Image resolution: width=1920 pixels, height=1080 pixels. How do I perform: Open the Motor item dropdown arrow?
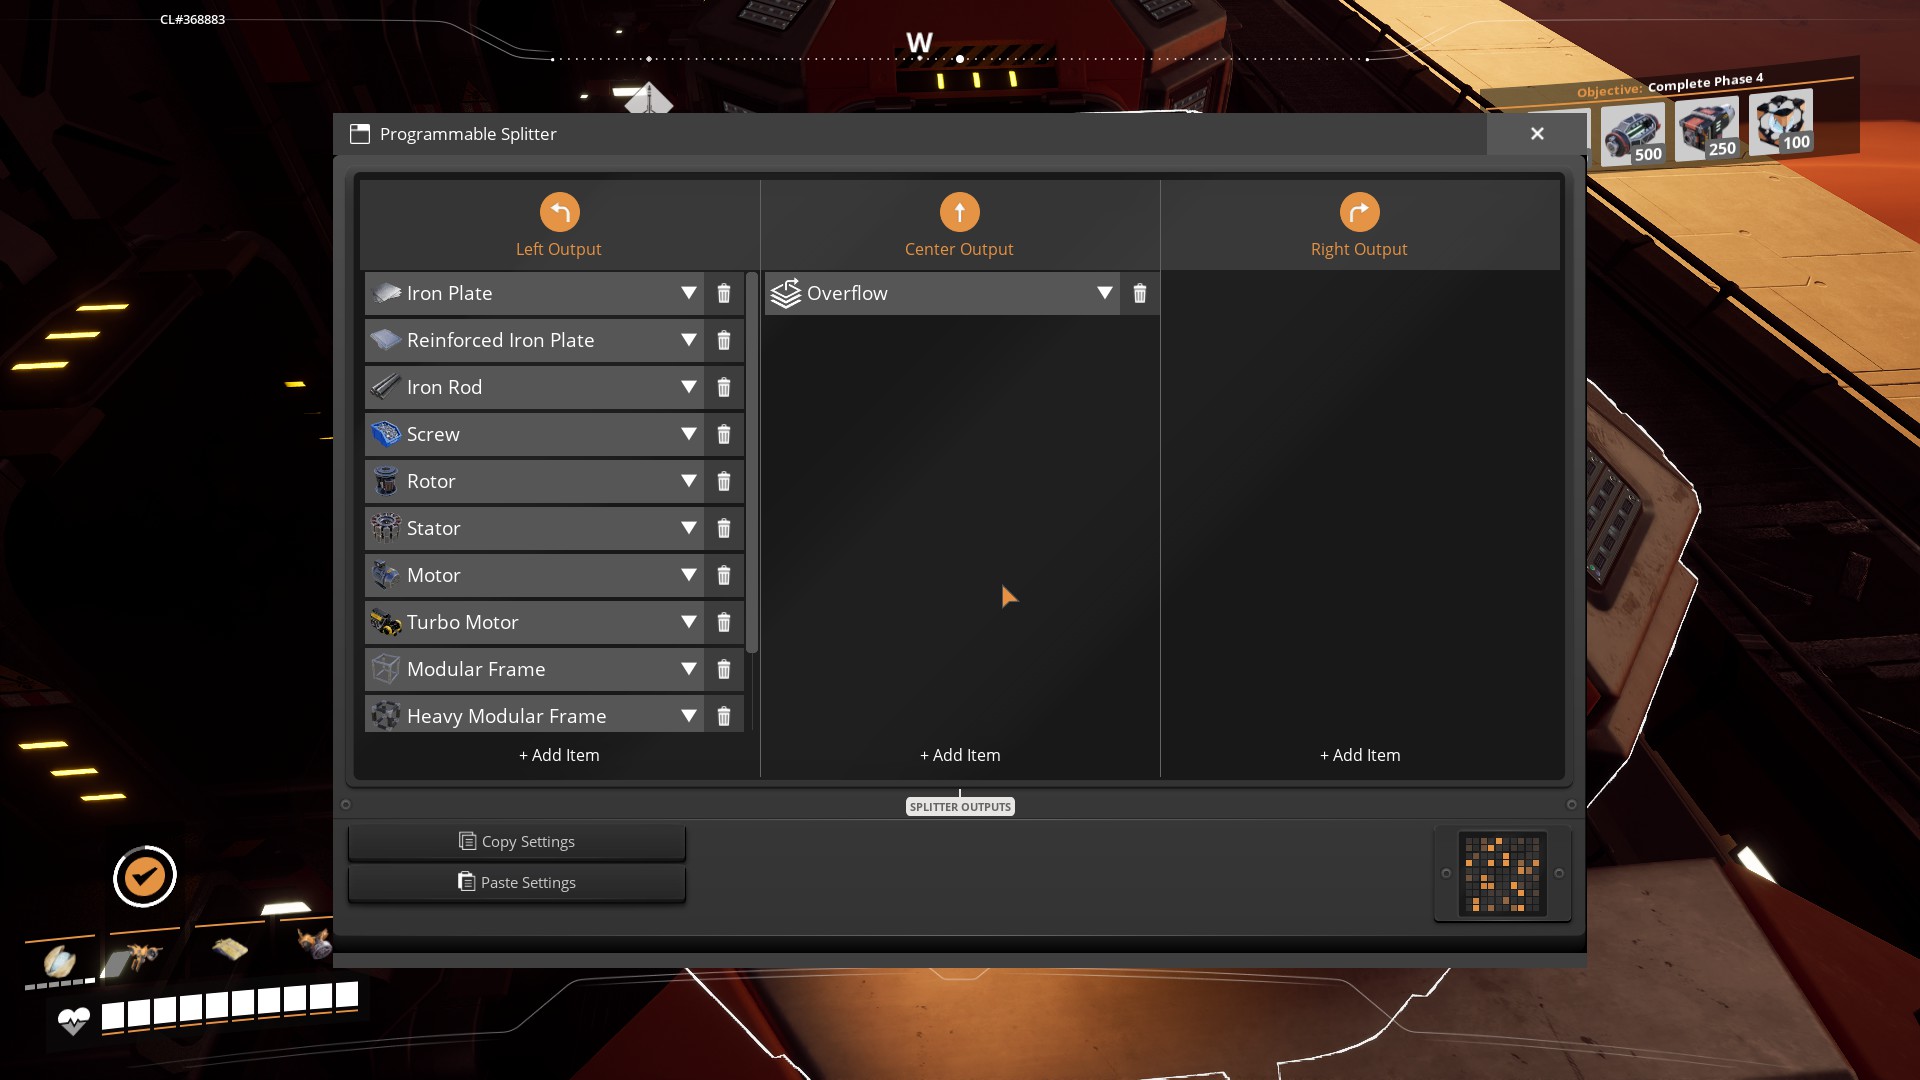688,576
